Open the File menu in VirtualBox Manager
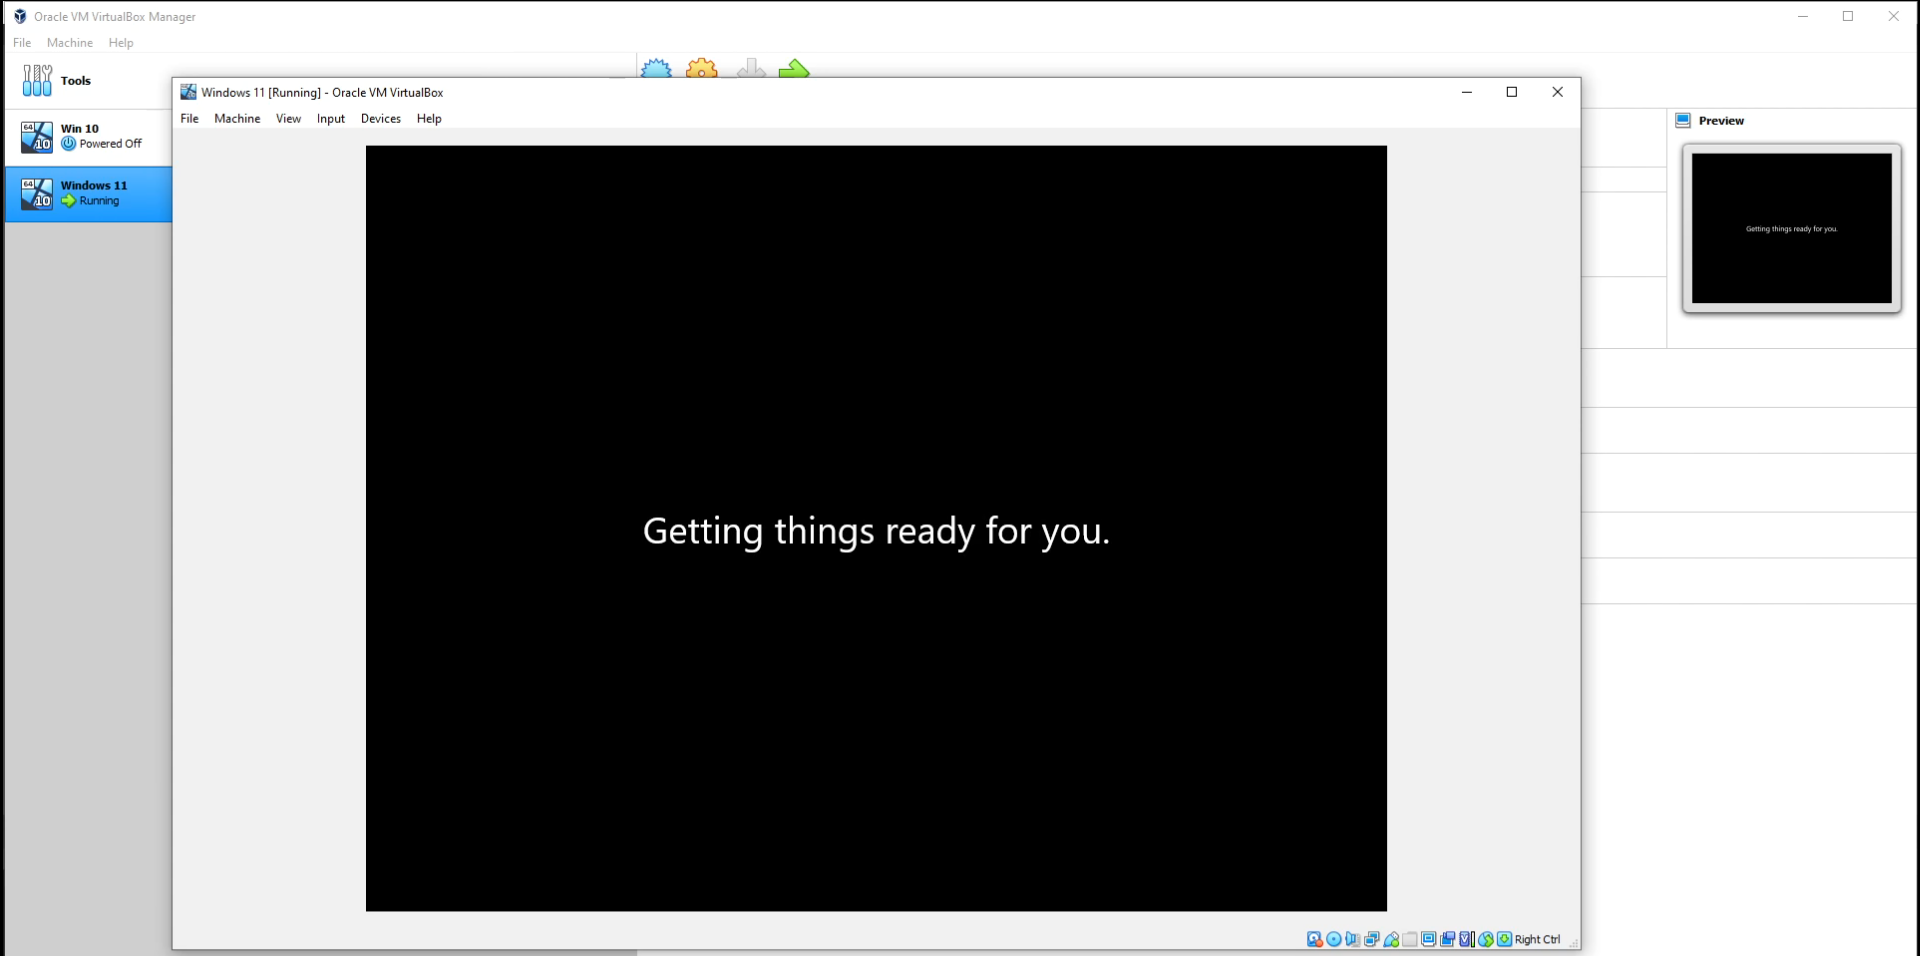The height and width of the screenshot is (956, 1920). coord(22,43)
